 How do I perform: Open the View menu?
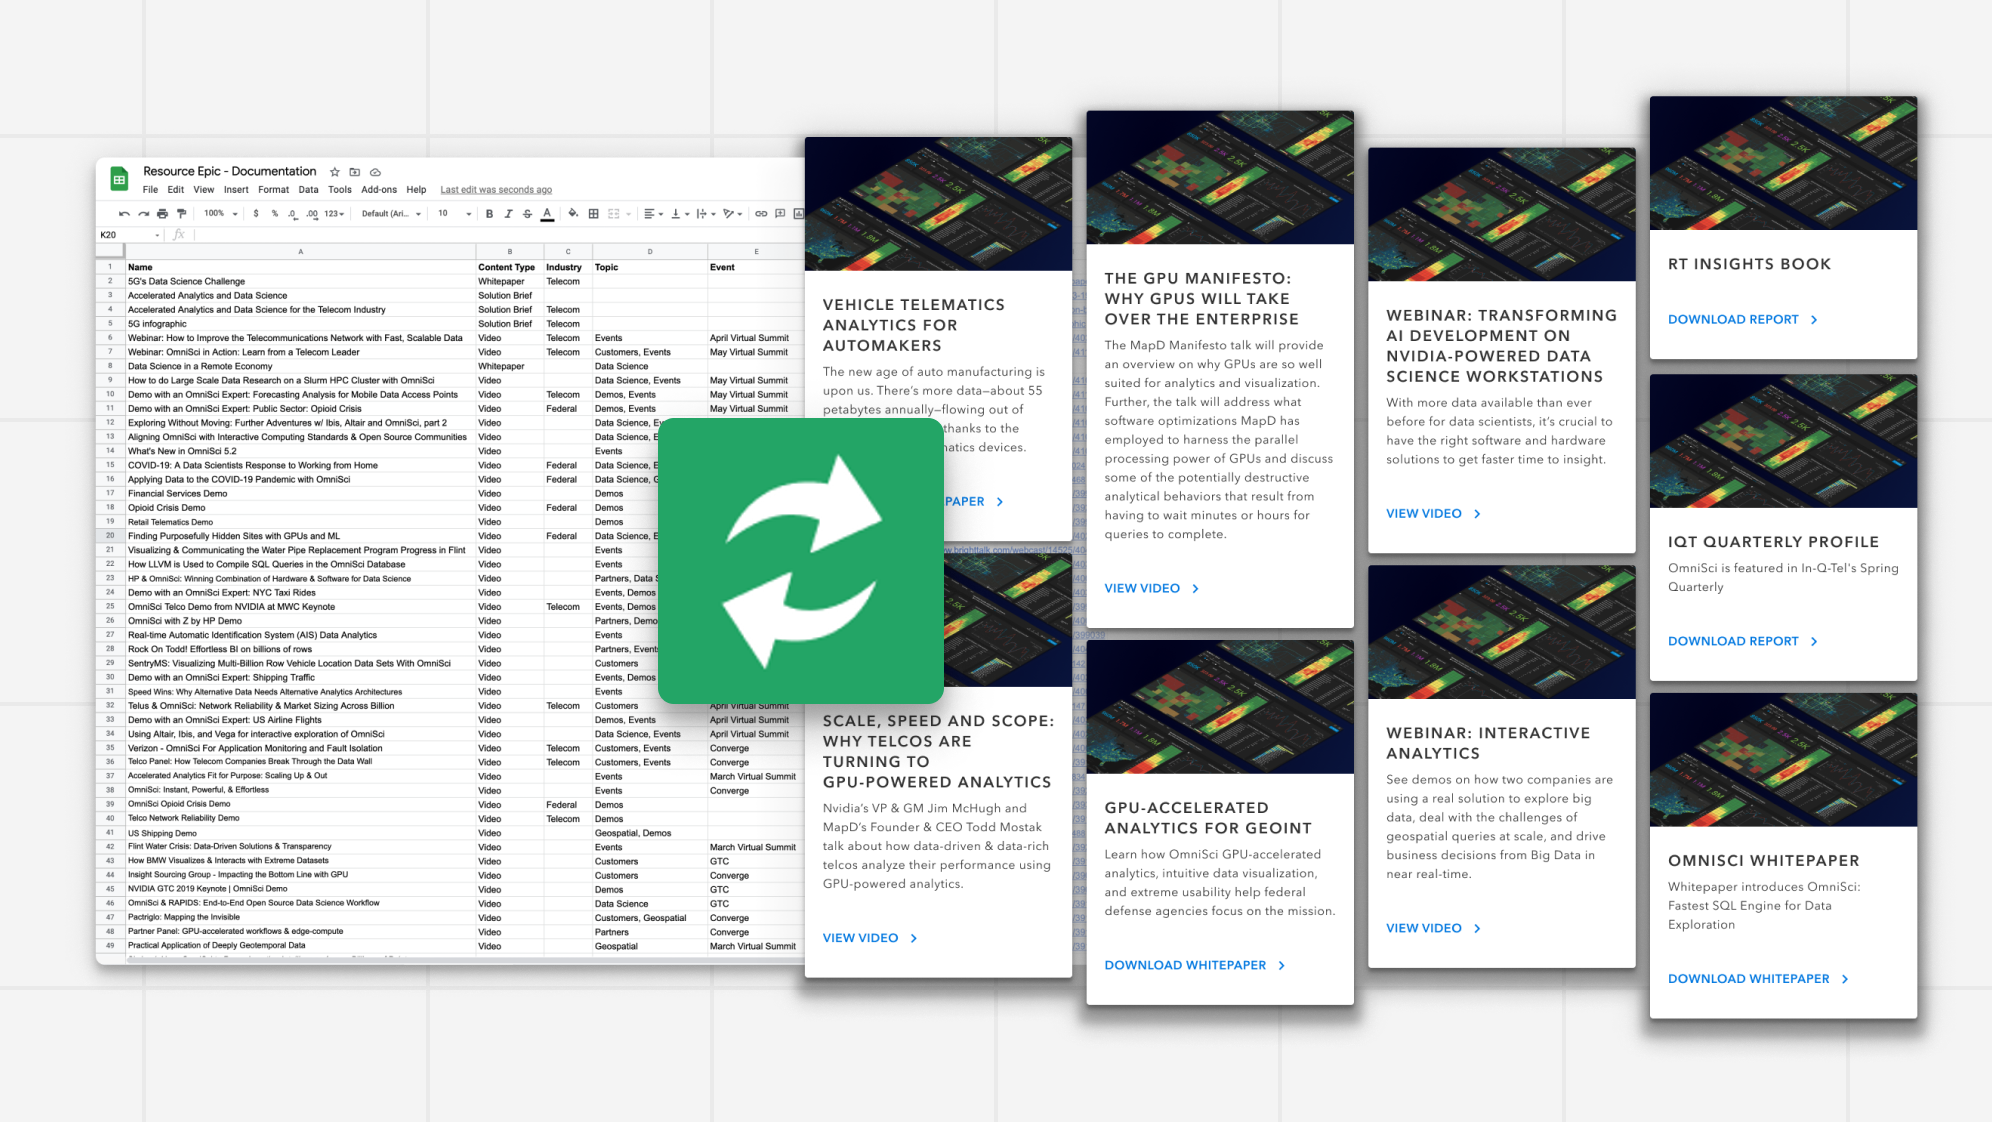point(204,190)
